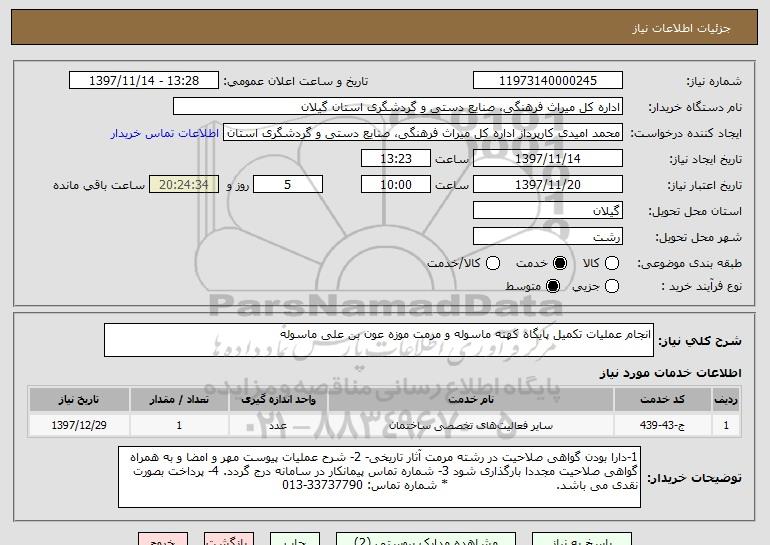Click the جزئیات اطلاعات نیاز page header
Screen dimensions: 770x545
681,28
